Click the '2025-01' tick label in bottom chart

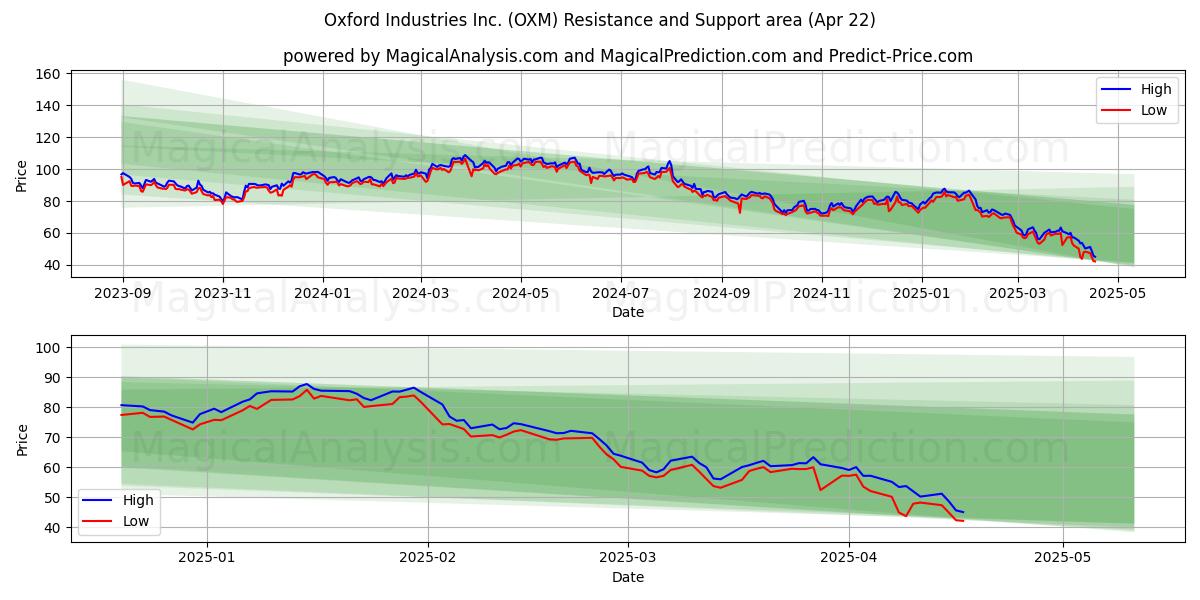207,558
